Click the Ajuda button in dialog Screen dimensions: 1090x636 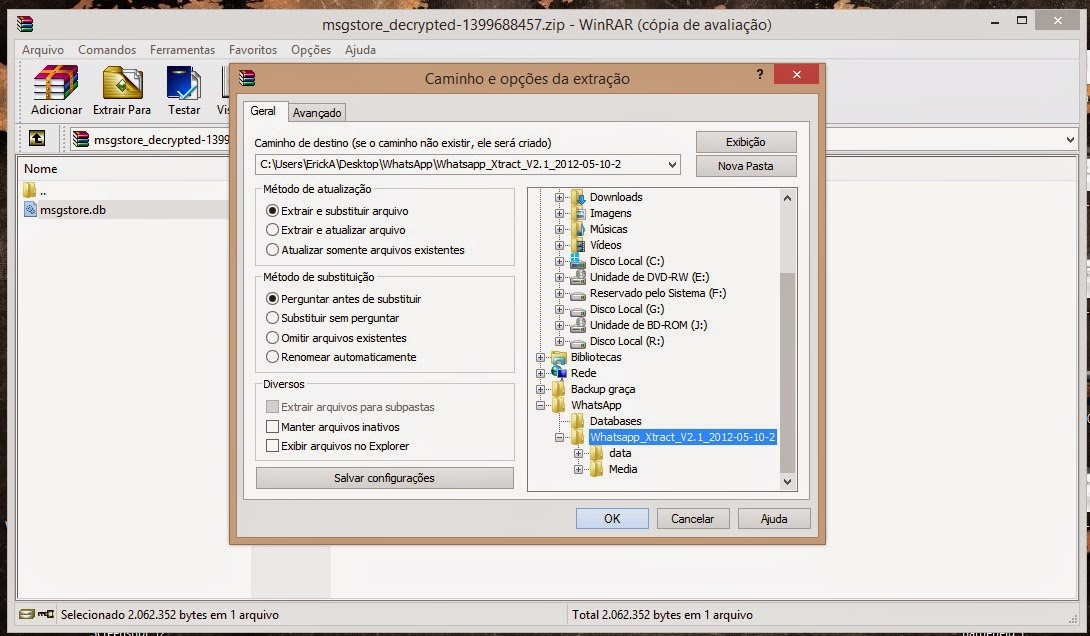[774, 519]
